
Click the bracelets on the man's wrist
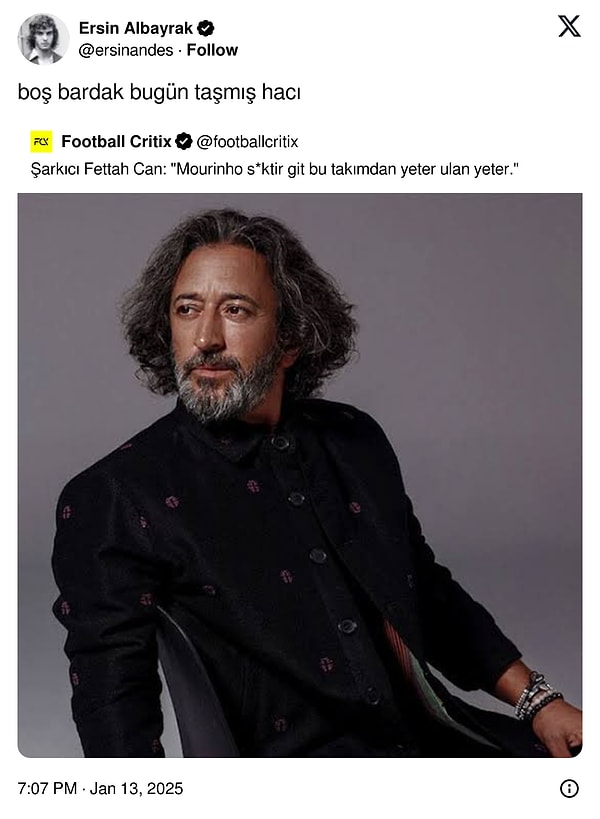[x=536, y=695]
